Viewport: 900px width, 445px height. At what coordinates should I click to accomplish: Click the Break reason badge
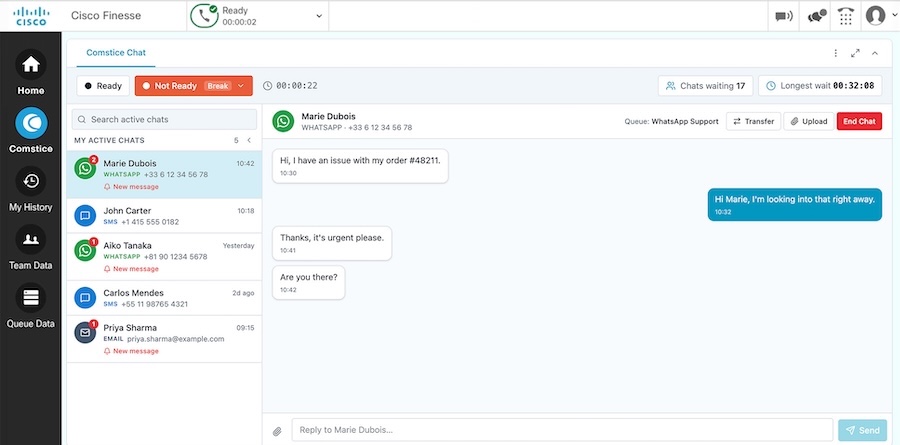pyautogui.click(x=218, y=86)
